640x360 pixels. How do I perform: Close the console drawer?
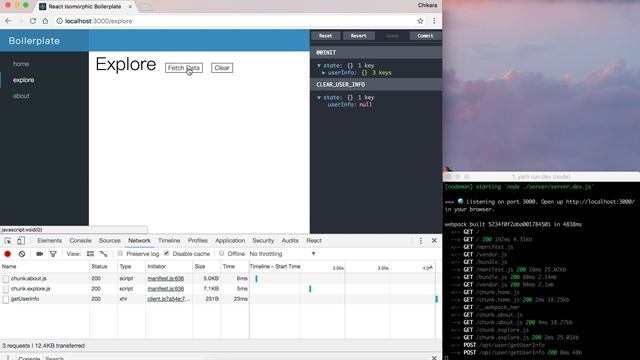(434, 358)
